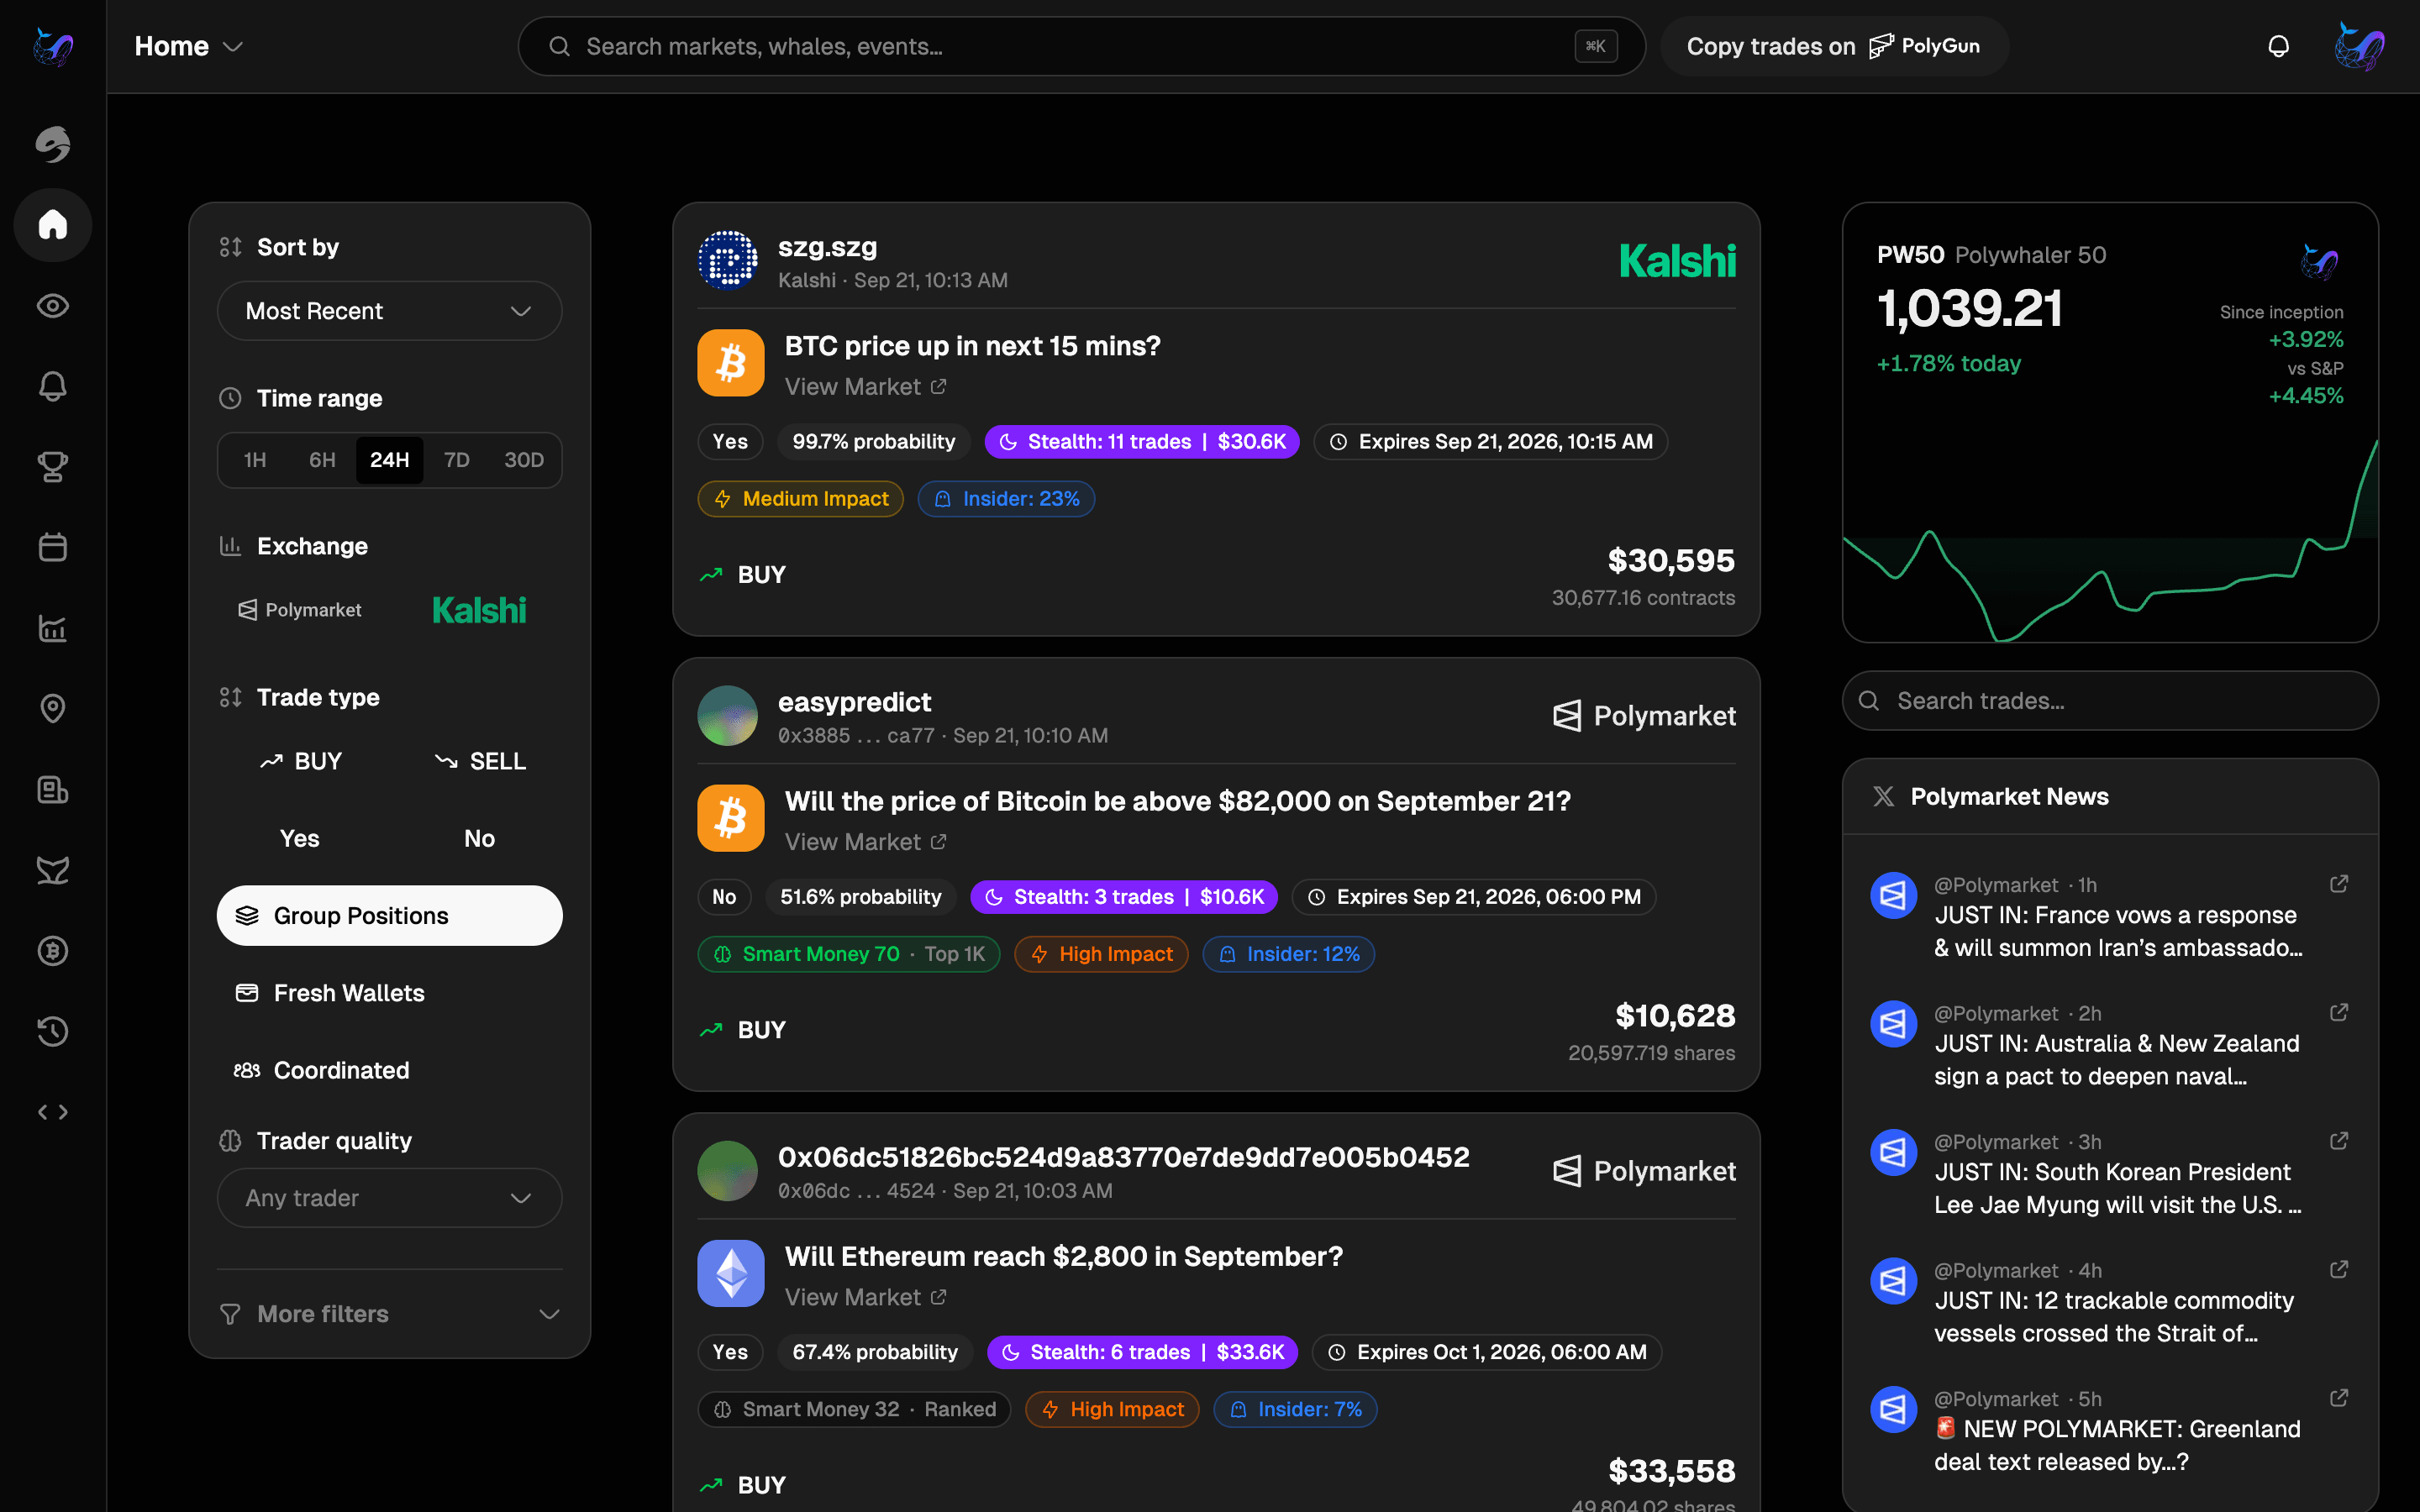The width and height of the screenshot is (2420, 1512).
Task: Click the Polywhaler logo in the sidebar
Action: click(x=53, y=46)
